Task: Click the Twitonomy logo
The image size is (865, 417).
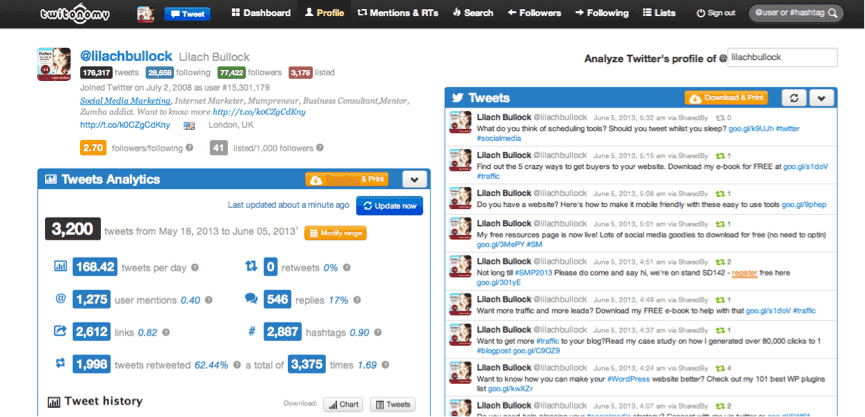Action: pyautogui.click(x=75, y=13)
